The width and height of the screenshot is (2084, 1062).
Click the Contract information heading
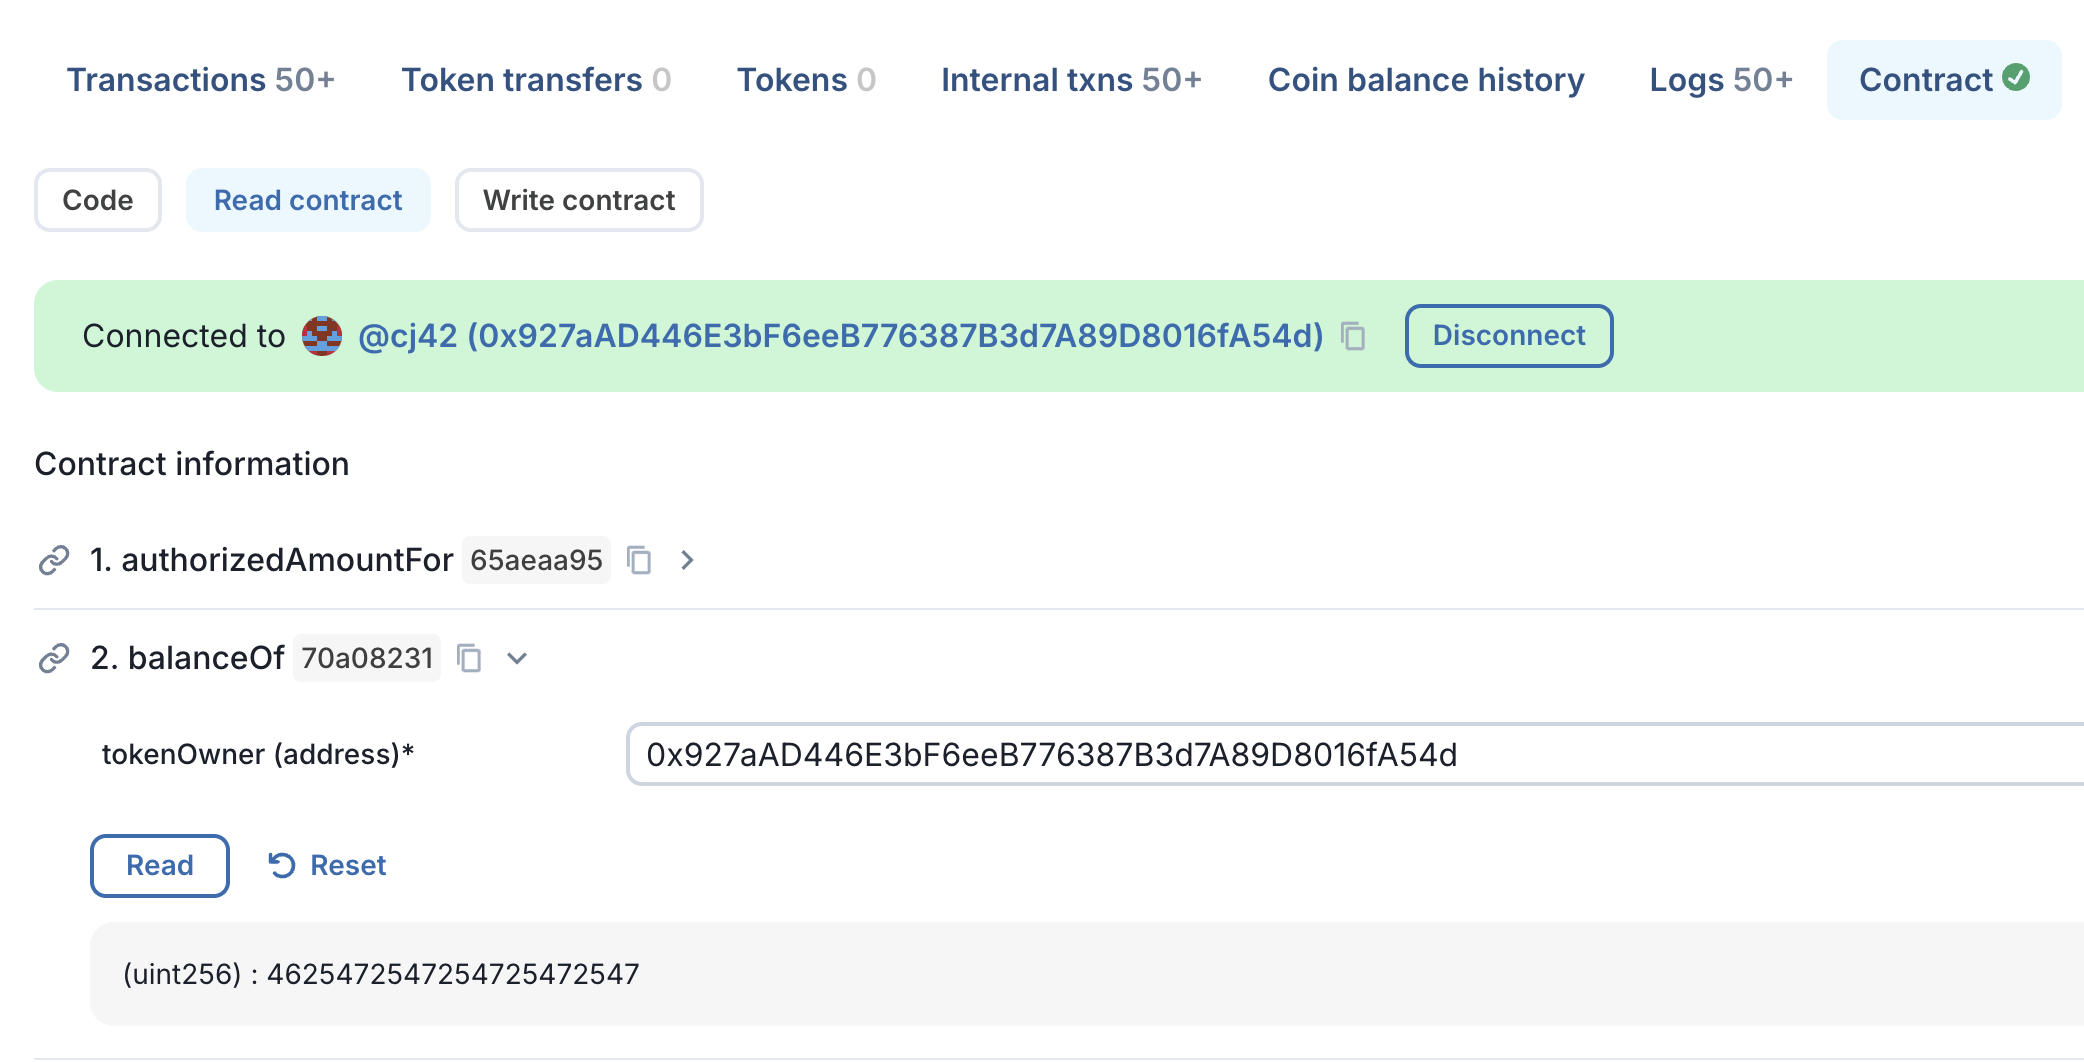pyautogui.click(x=192, y=464)
